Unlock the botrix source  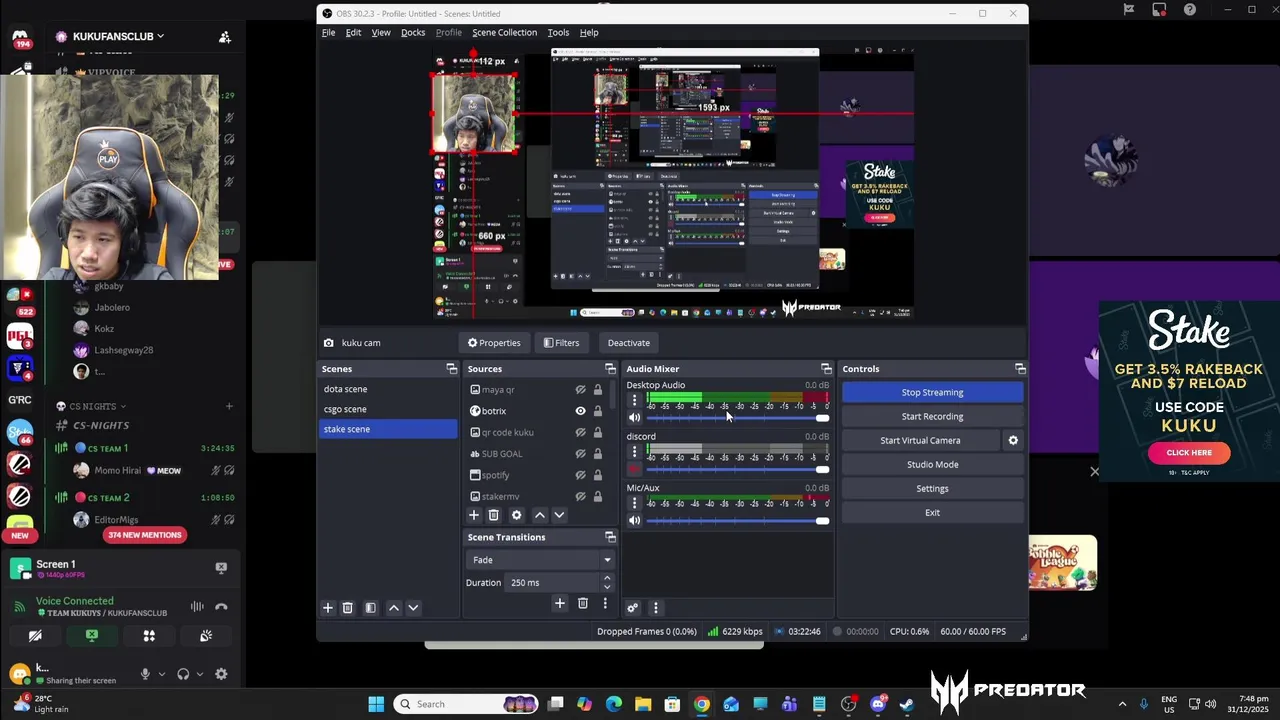pyautogui.click(x=598, y=411)
